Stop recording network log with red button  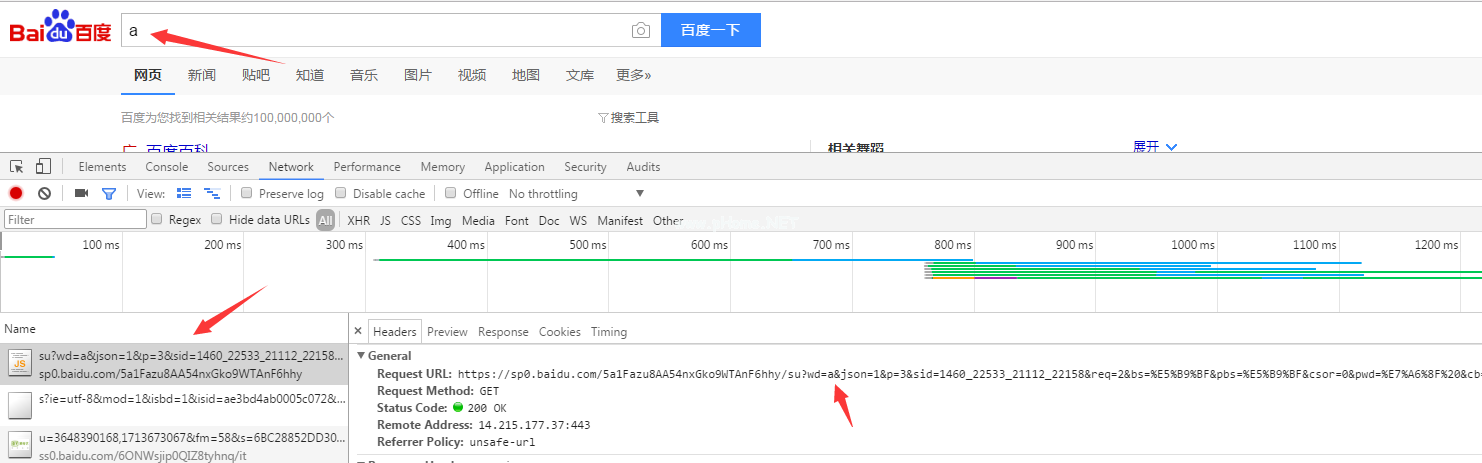click(16, 193)
